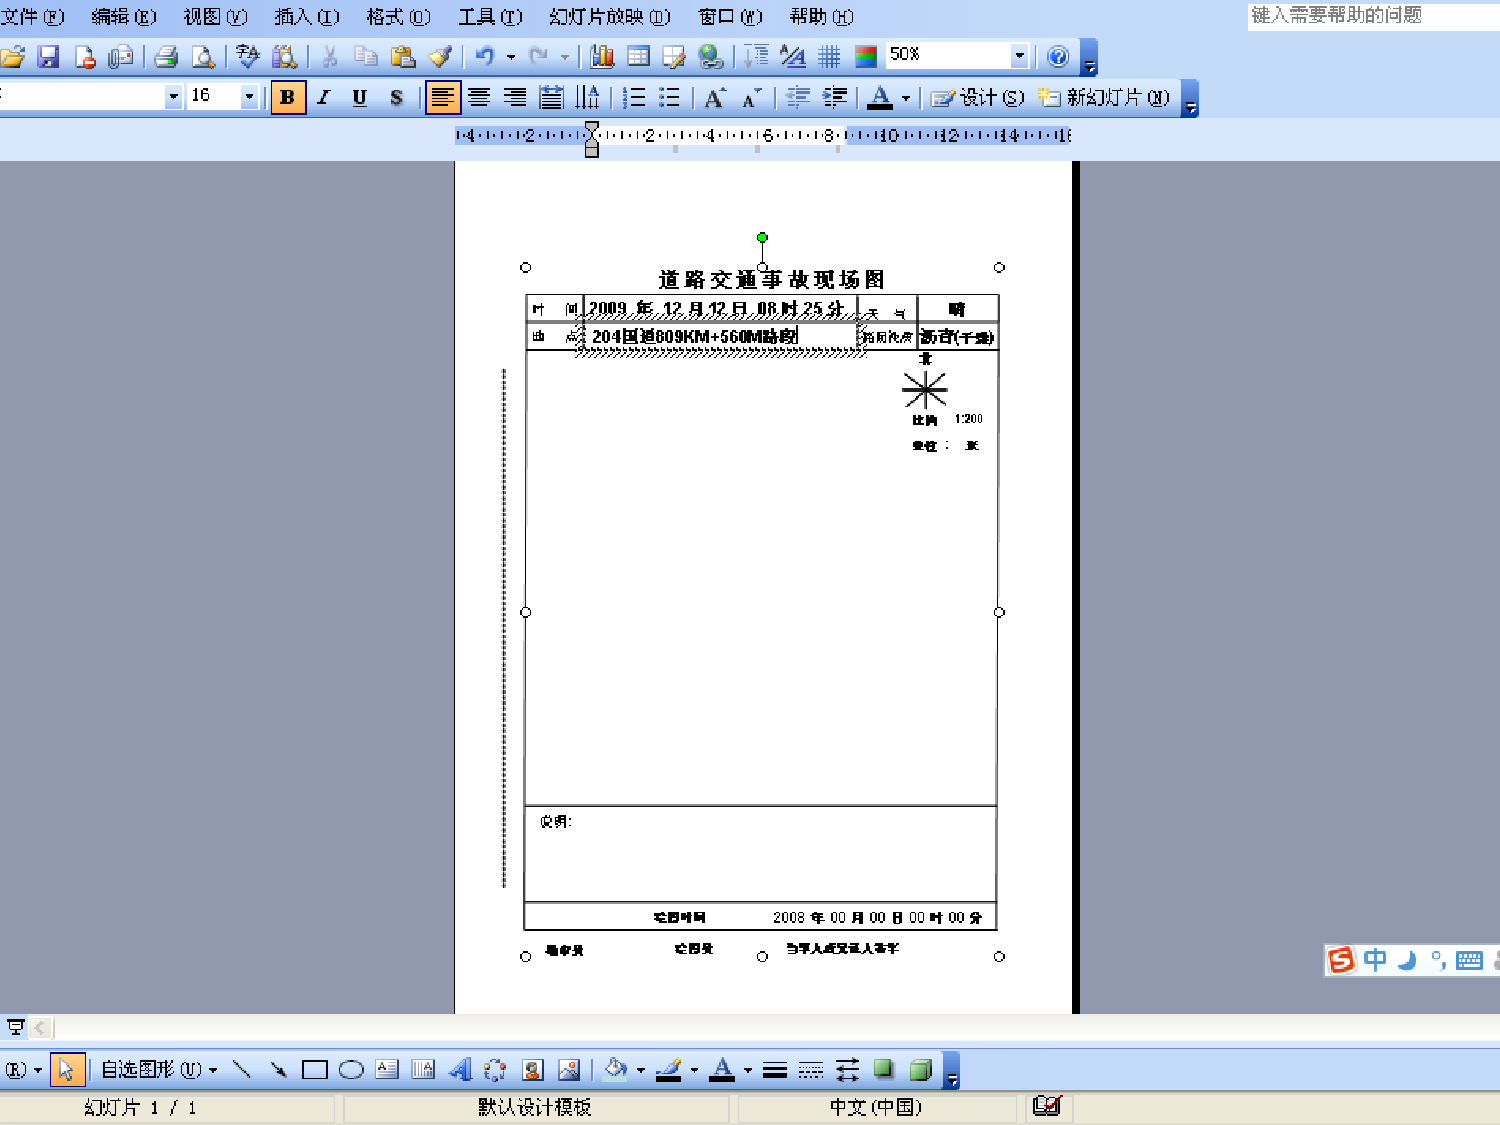Click the Change Text Direction icon

pyautogui.click(x=588, y=98)
